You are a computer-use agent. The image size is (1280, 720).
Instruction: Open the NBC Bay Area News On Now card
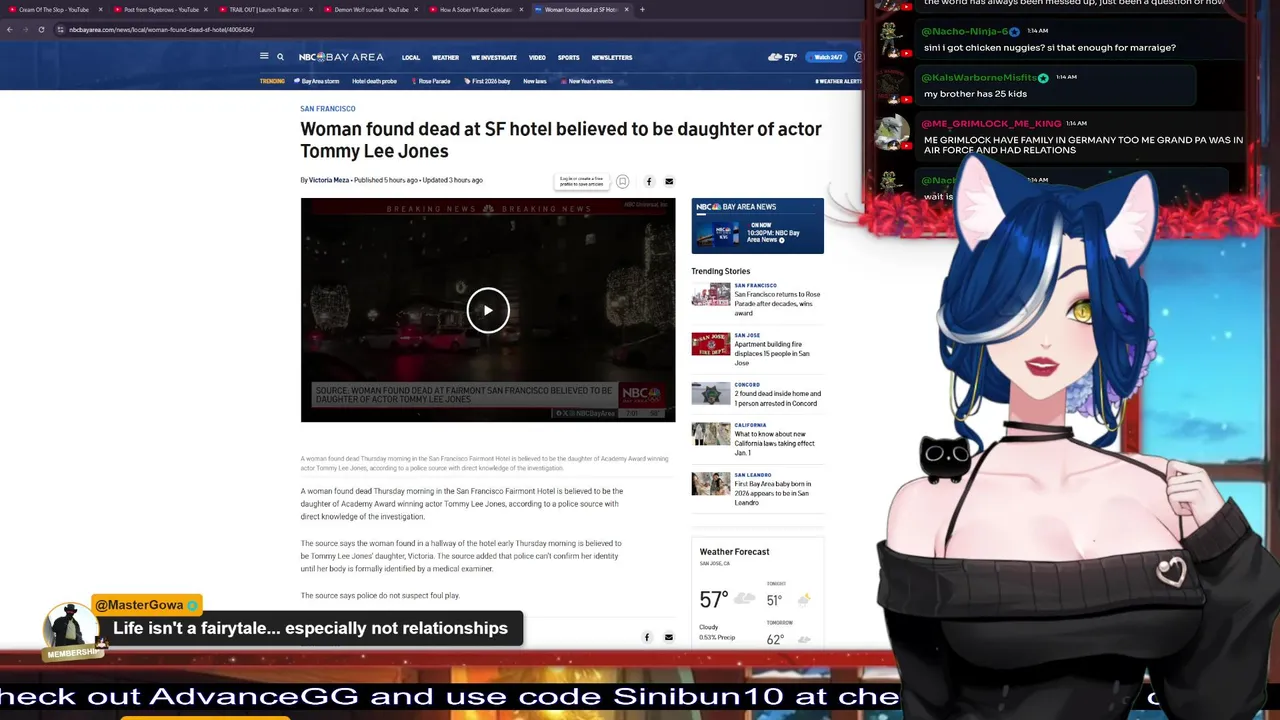tap(757, 226)
